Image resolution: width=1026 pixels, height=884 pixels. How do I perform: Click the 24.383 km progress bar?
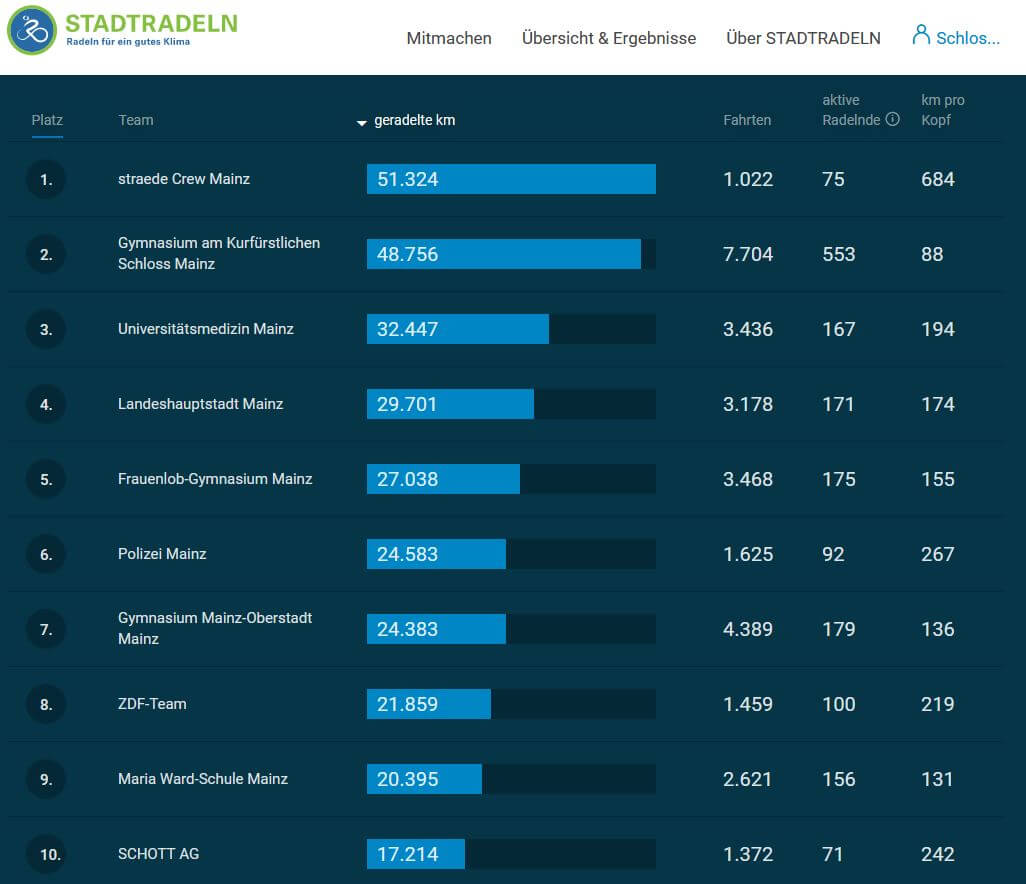[511, 629]
